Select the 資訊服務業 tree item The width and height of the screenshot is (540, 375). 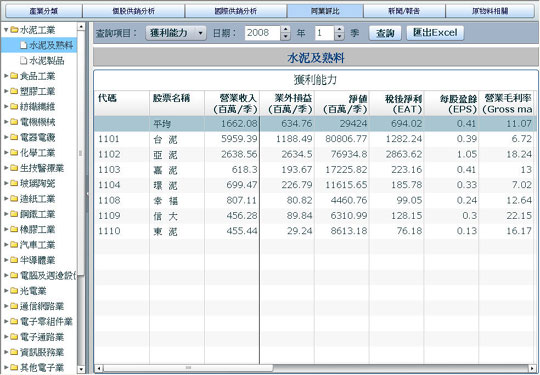42,352
